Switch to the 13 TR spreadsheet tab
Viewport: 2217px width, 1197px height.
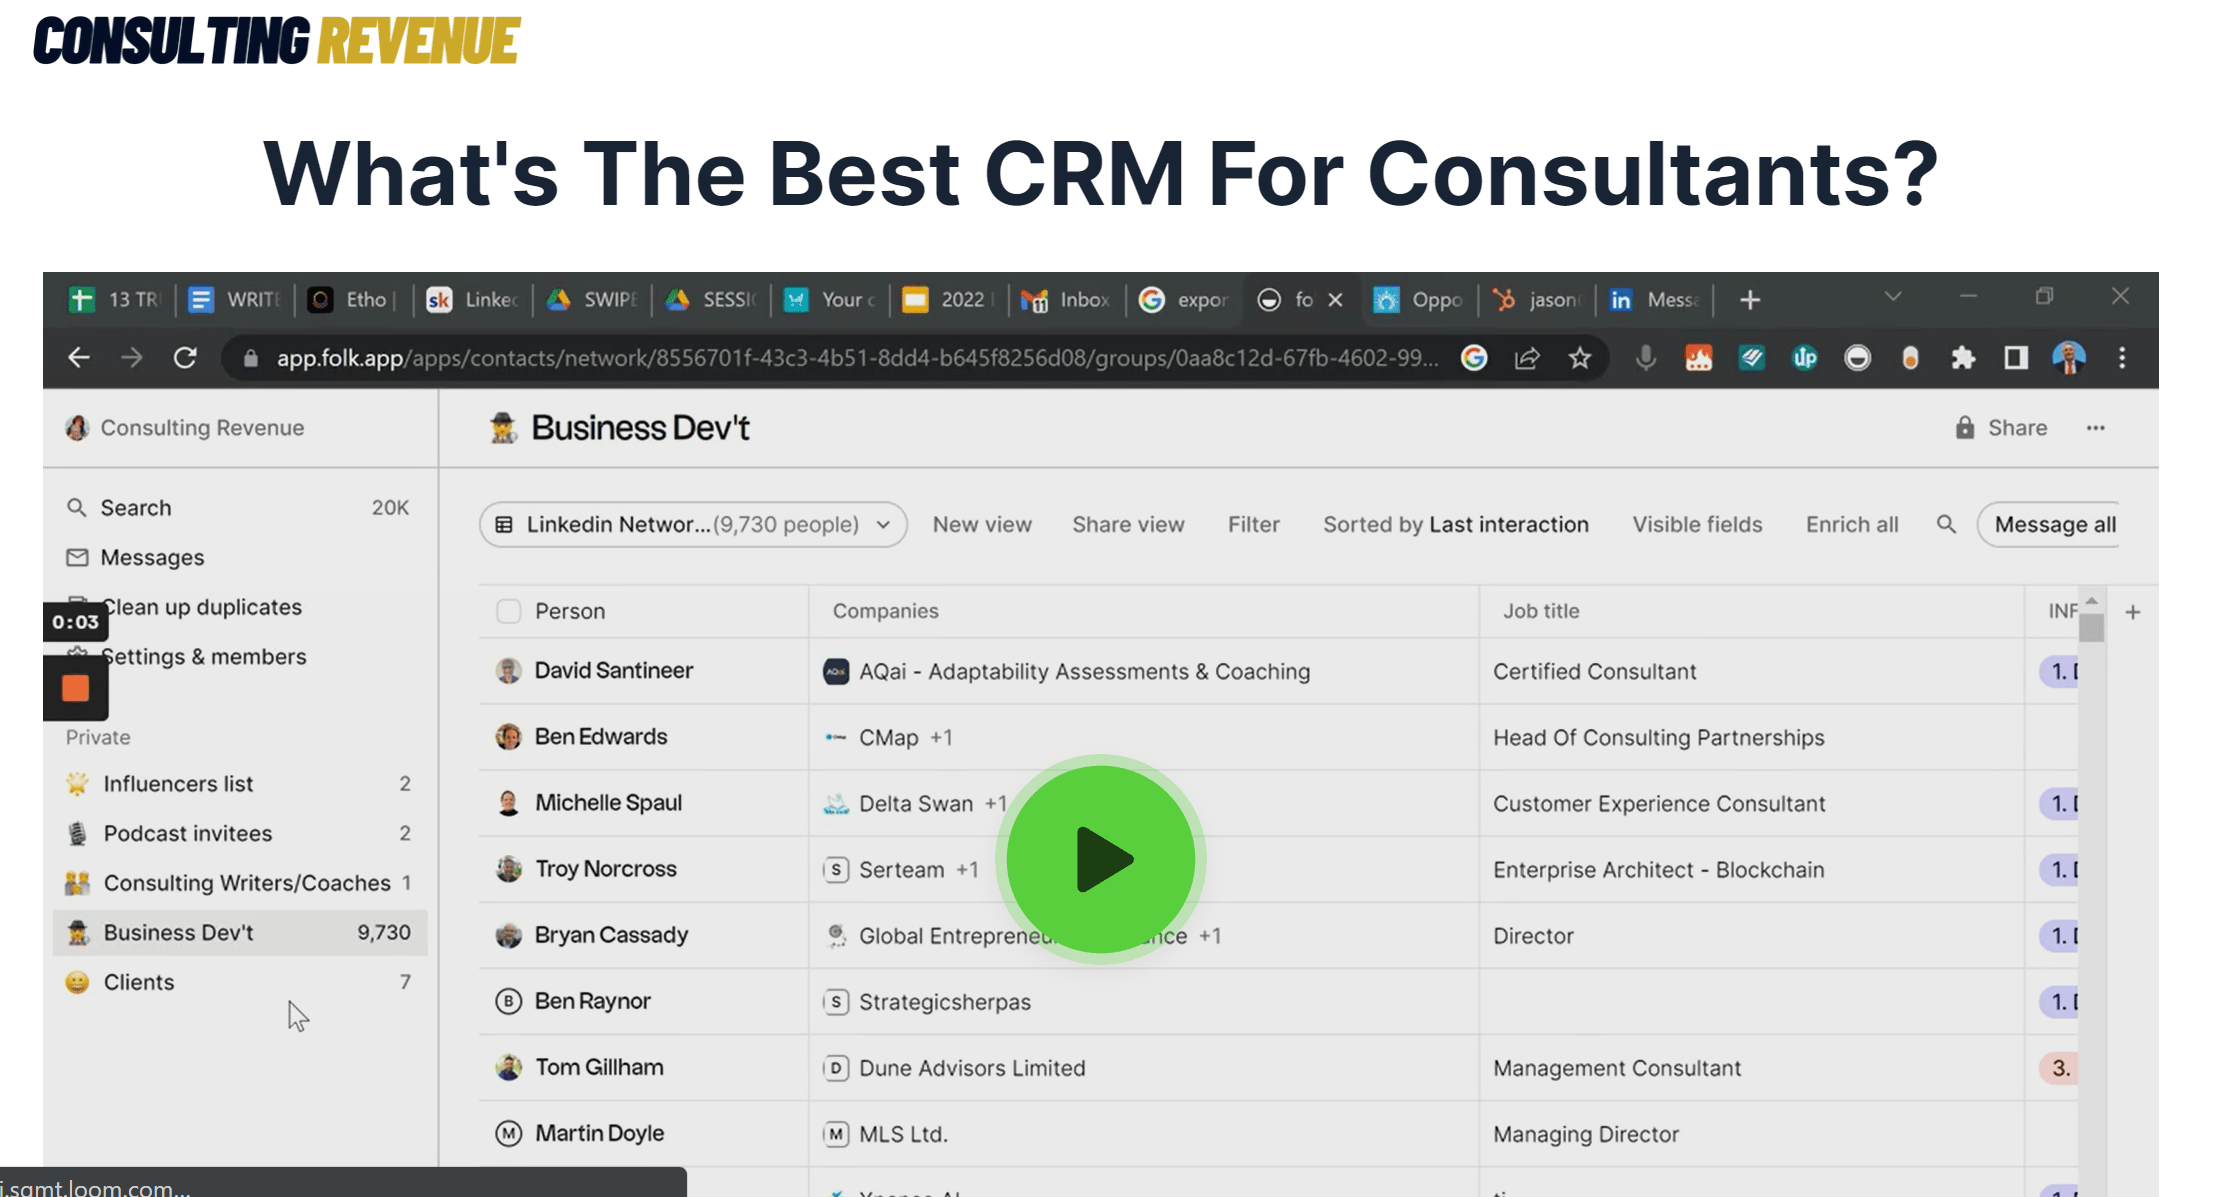click(115, 300)
